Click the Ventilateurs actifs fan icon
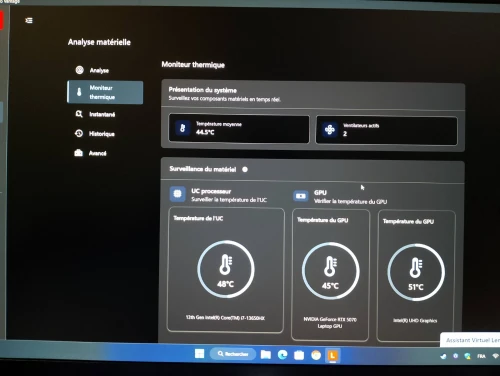This screenshot has width=500, height=376. point(330,129)
